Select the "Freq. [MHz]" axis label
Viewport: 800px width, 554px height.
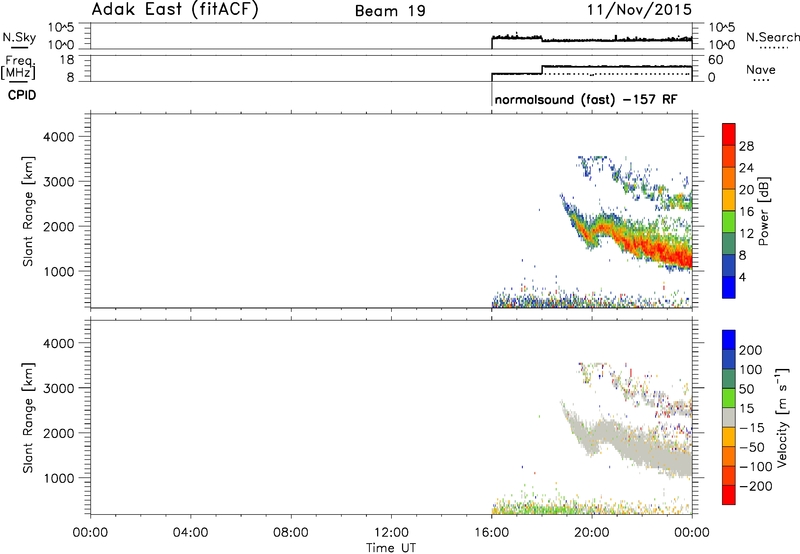(19, 67)
